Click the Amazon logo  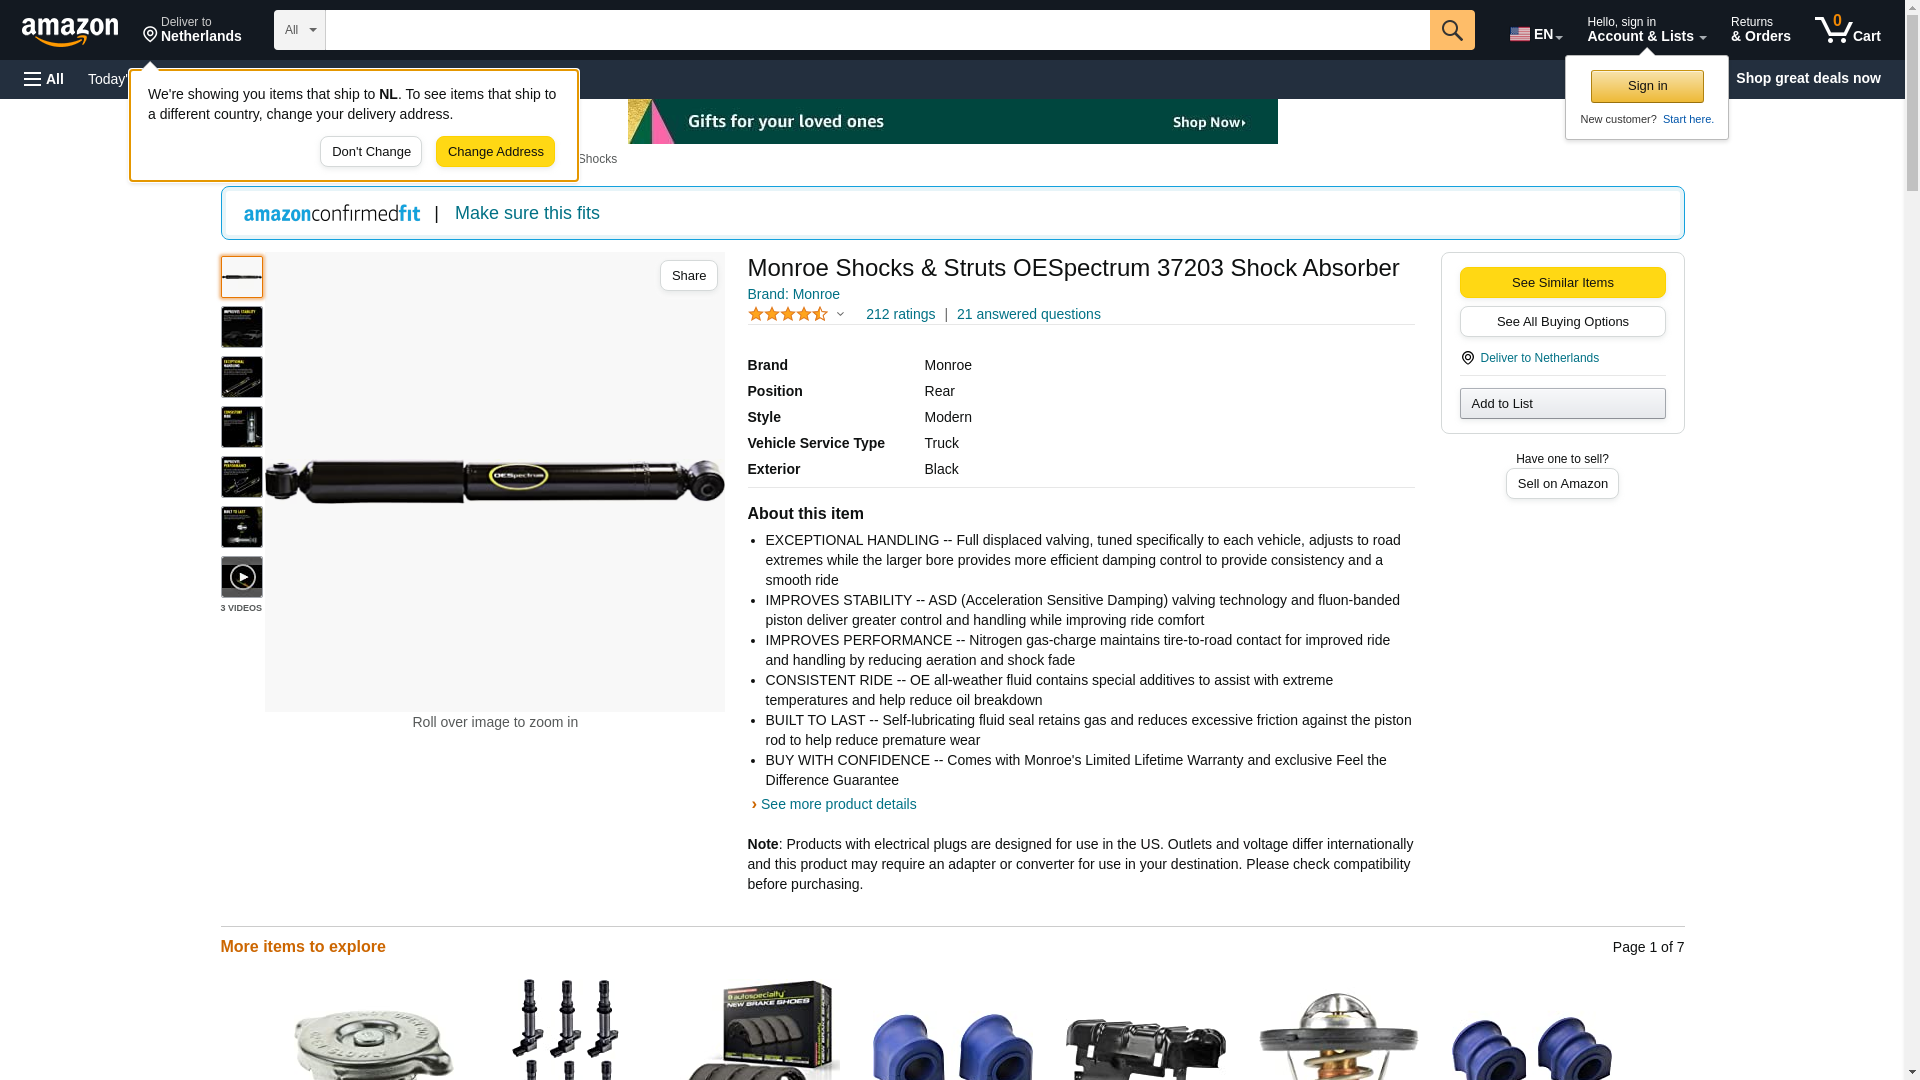click(70, 31)
